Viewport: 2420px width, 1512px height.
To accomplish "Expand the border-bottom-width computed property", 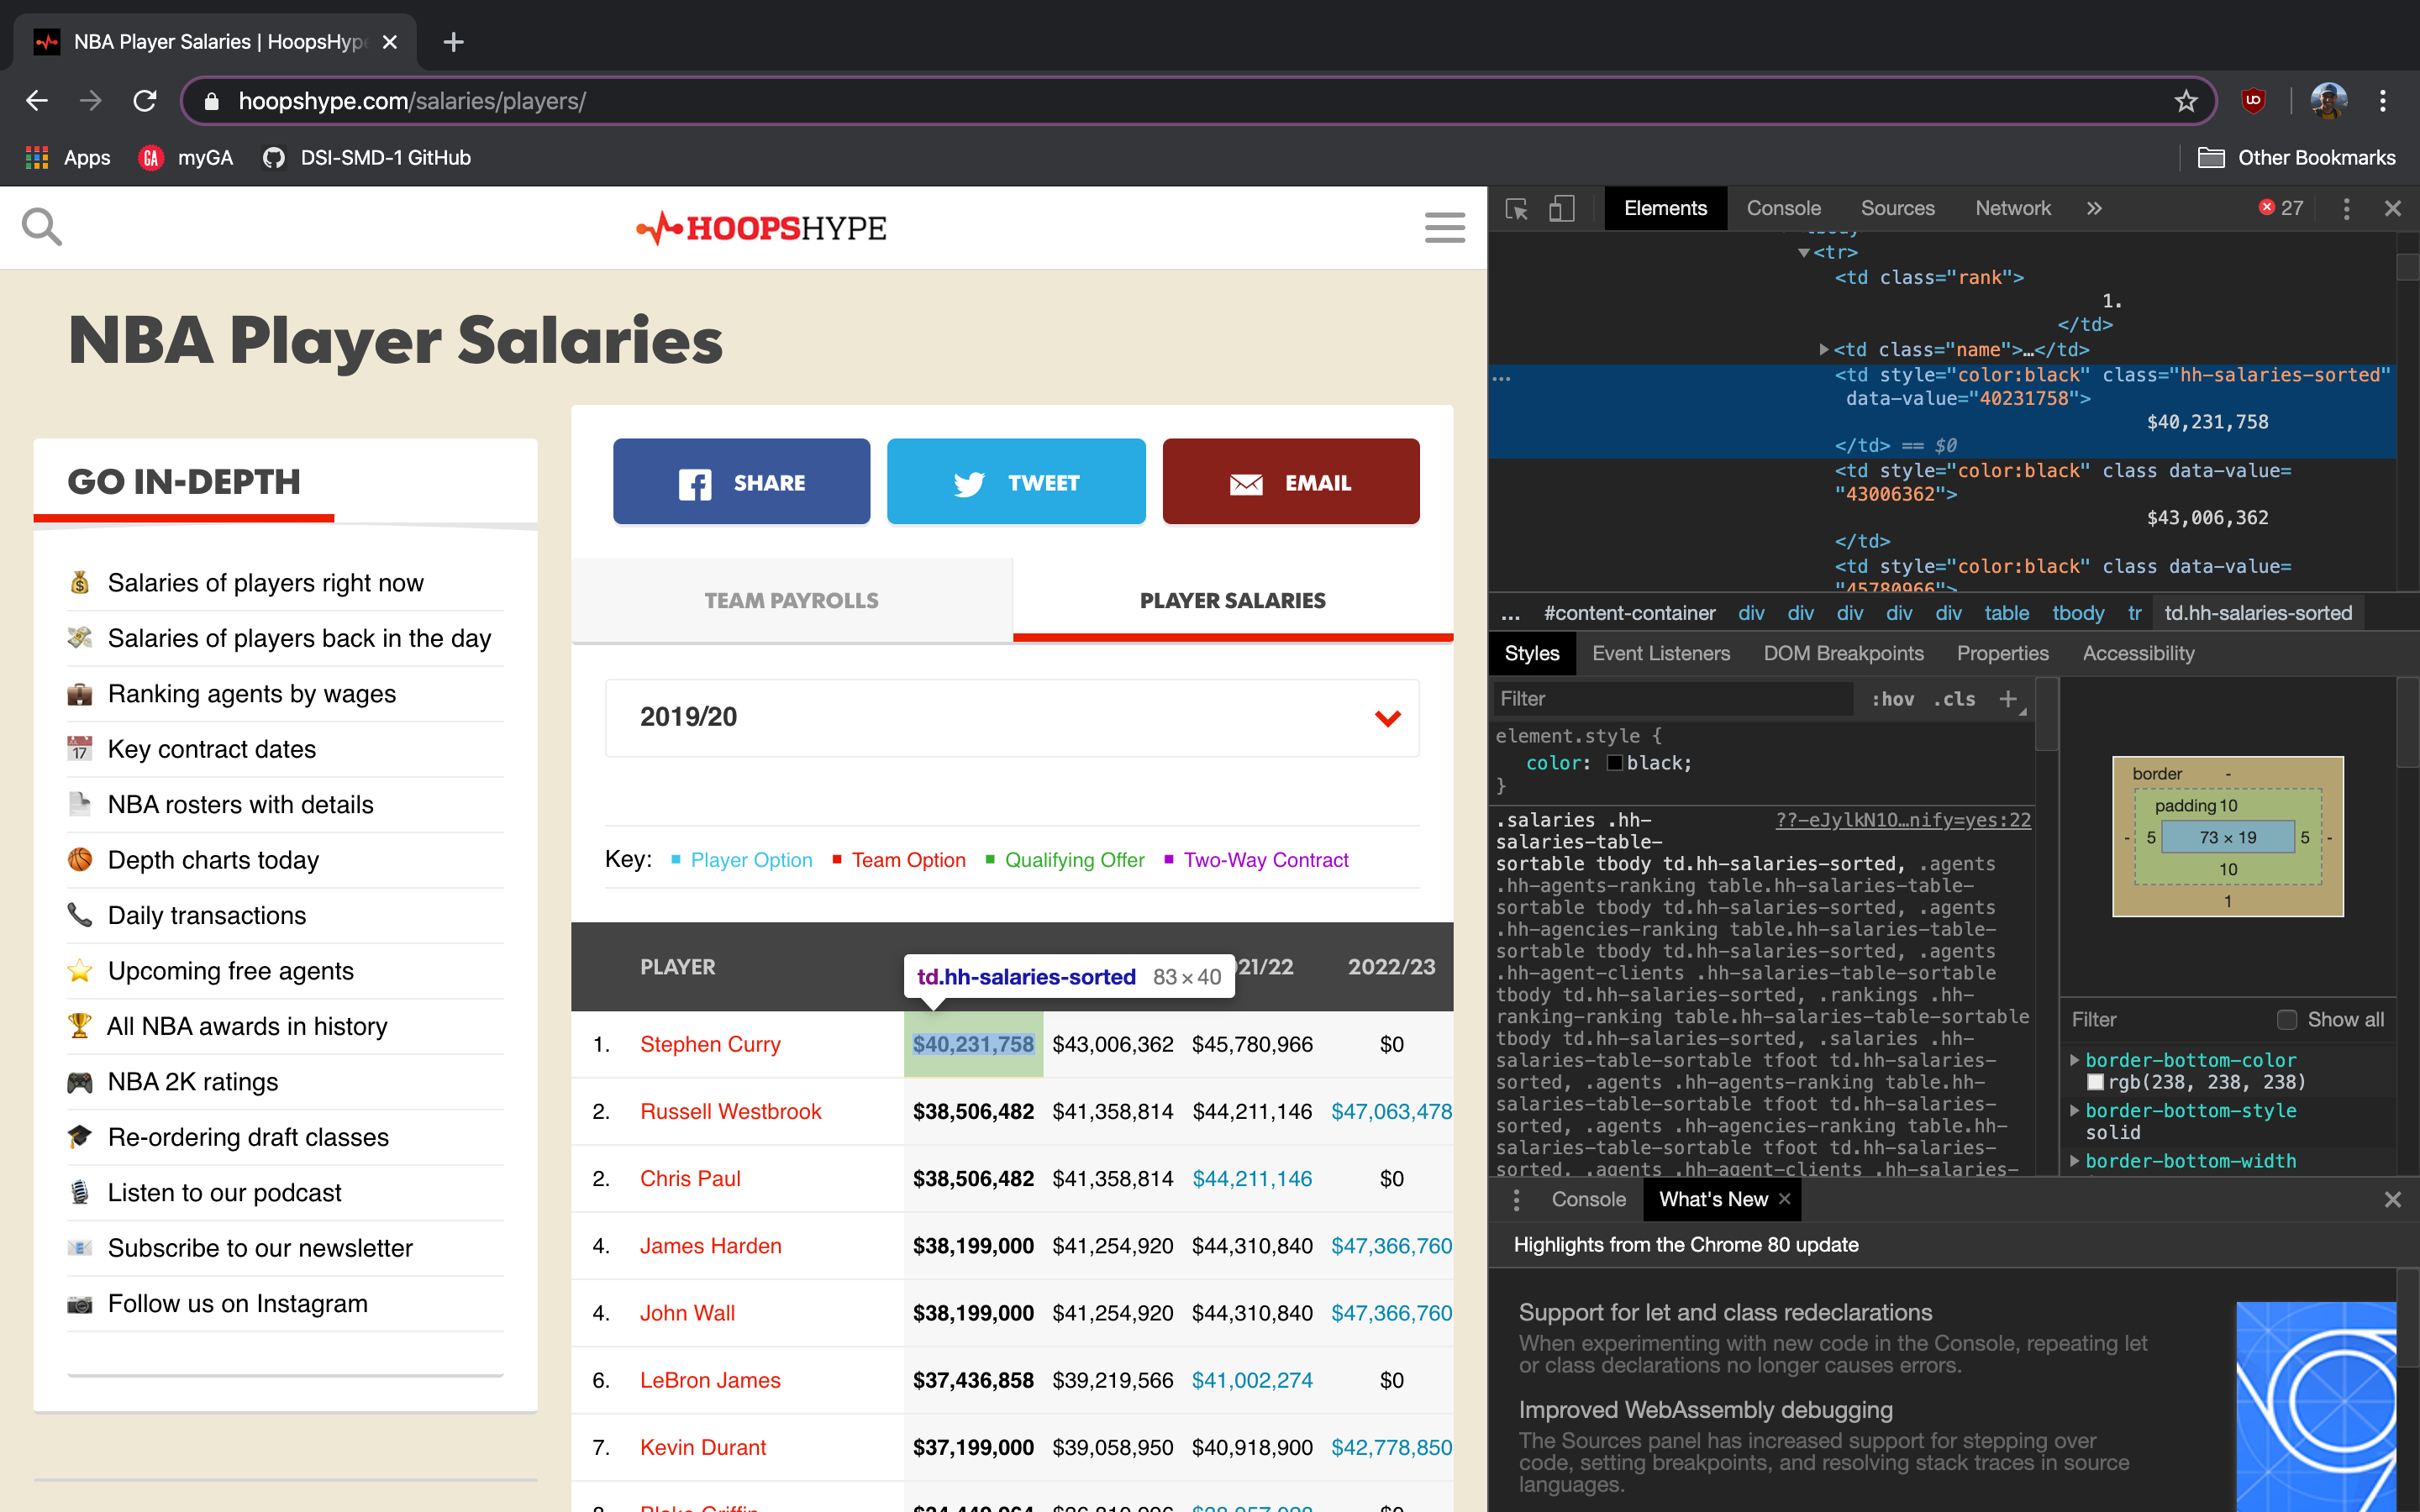I will click(2074, 1161).
